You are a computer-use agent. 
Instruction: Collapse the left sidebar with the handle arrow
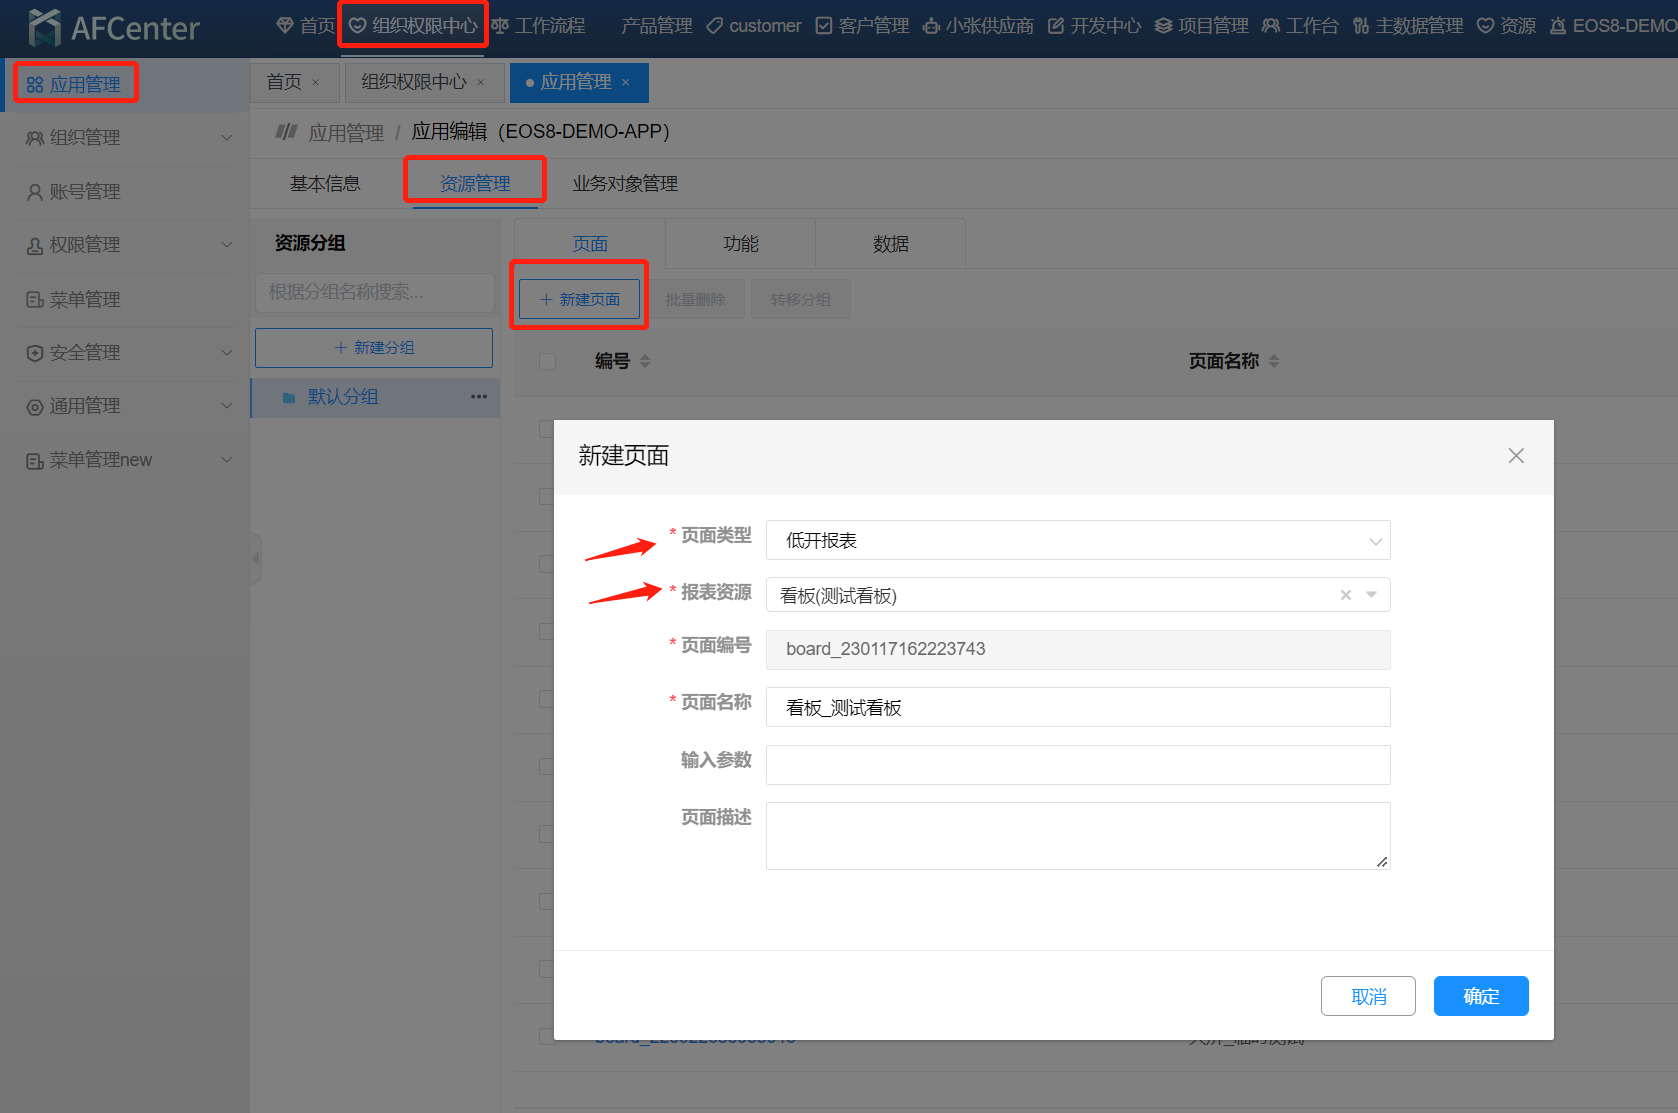click(x=256, y=558)
